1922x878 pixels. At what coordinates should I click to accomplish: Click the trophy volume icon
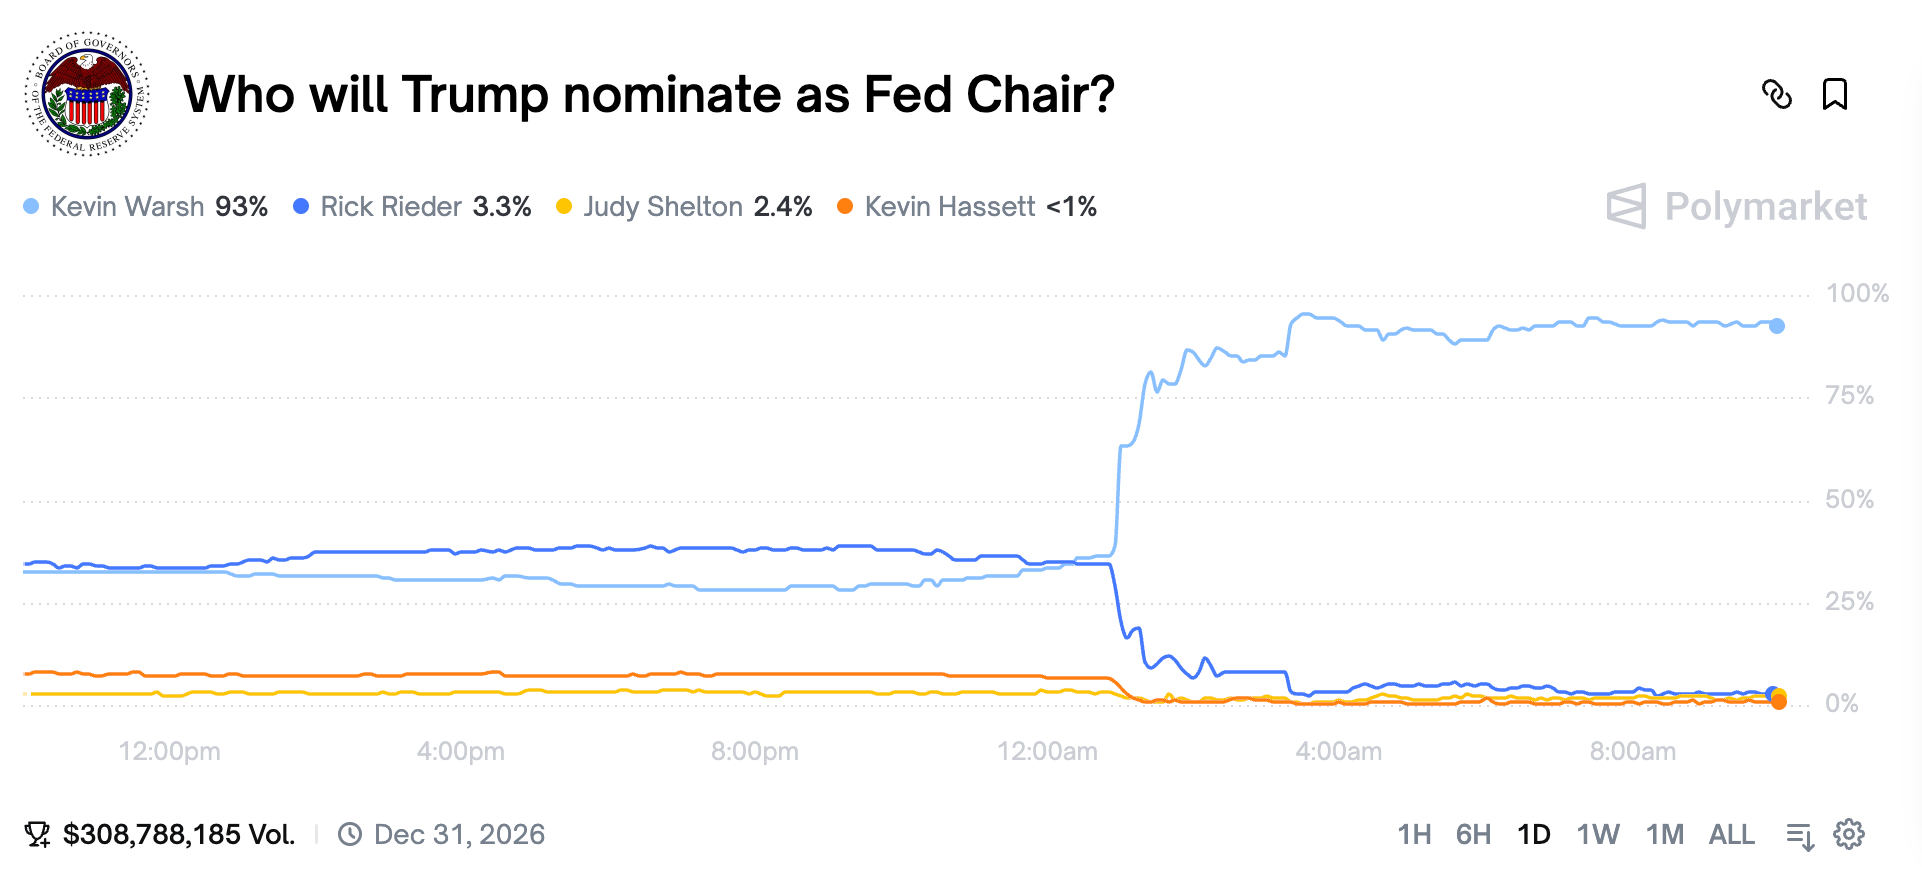[38, 834]
